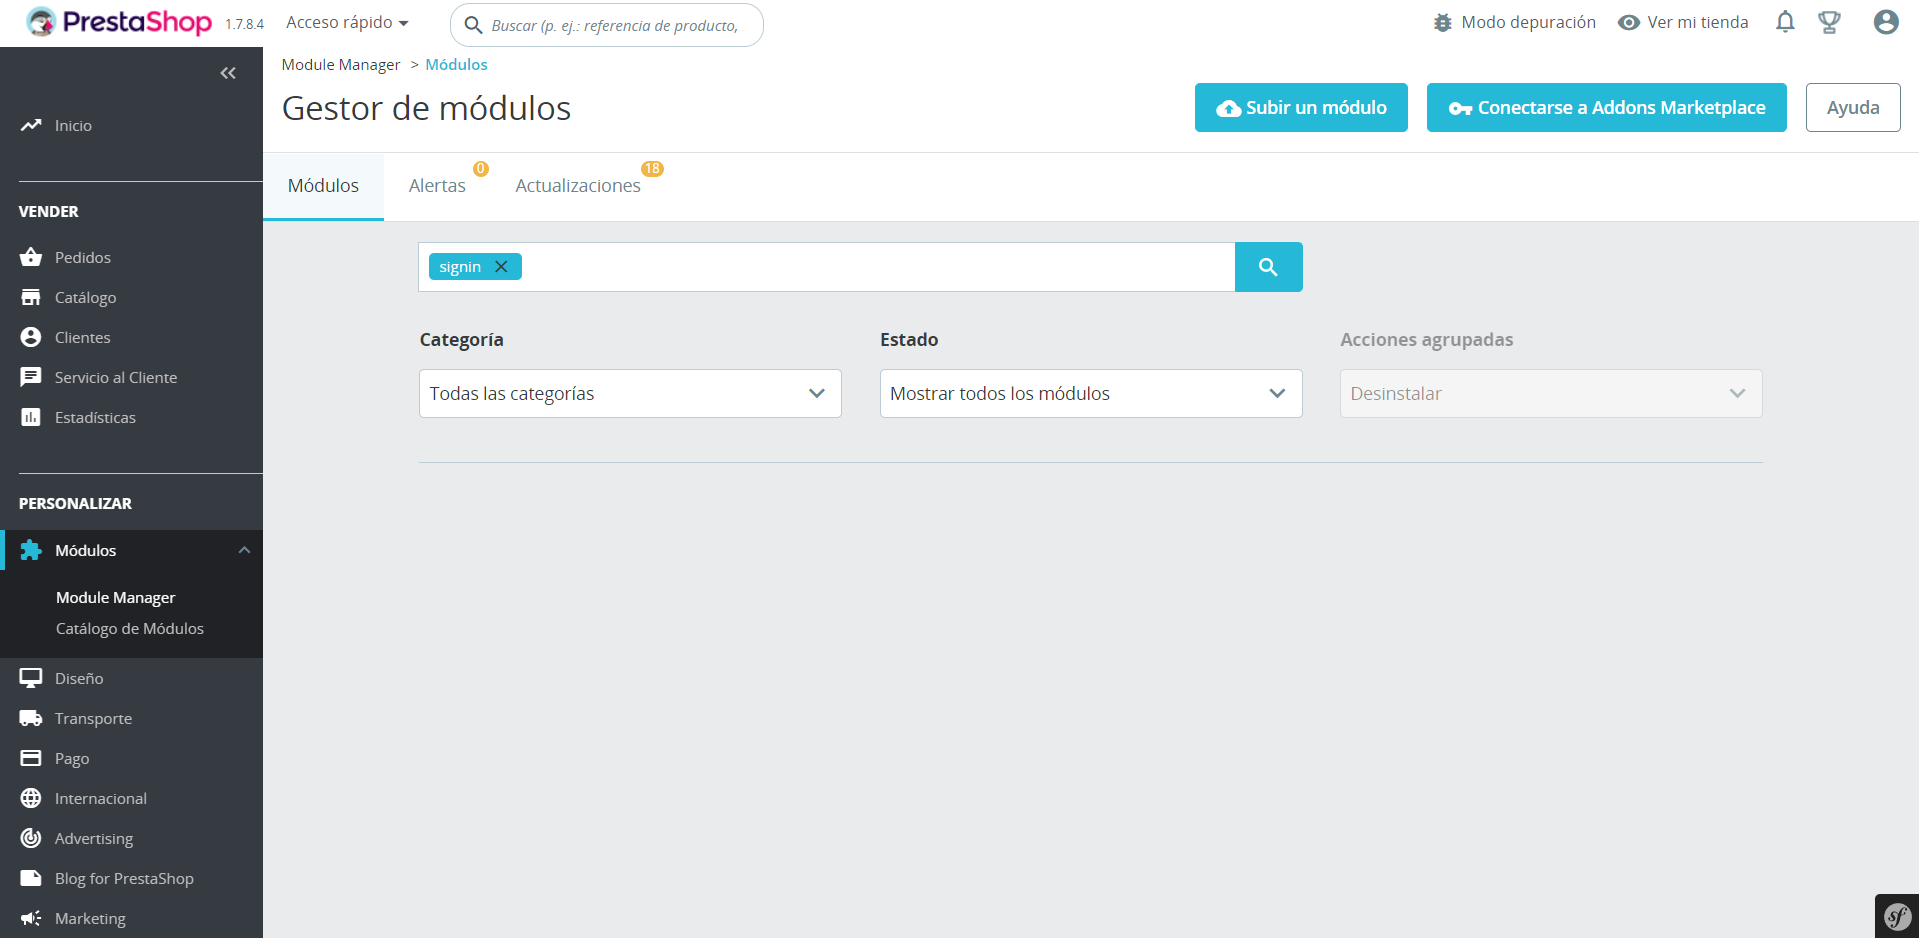Collapse the sidebar with double-chevron icon
This screenshot has width=1919, height=938.
(228, 73)
